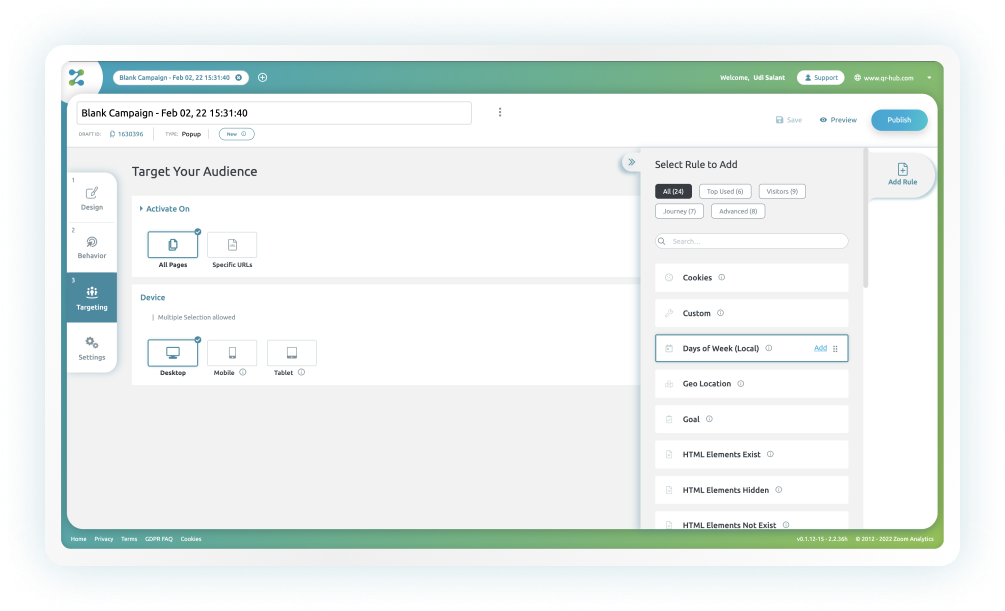Click the Add Rule panel icon
This screenshot has width=1005, height=611.
[x=902, y=170]
